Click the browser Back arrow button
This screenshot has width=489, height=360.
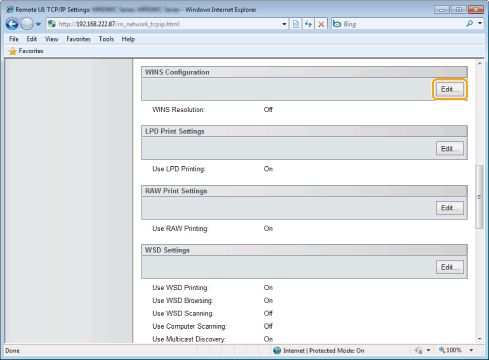[12, 24]
